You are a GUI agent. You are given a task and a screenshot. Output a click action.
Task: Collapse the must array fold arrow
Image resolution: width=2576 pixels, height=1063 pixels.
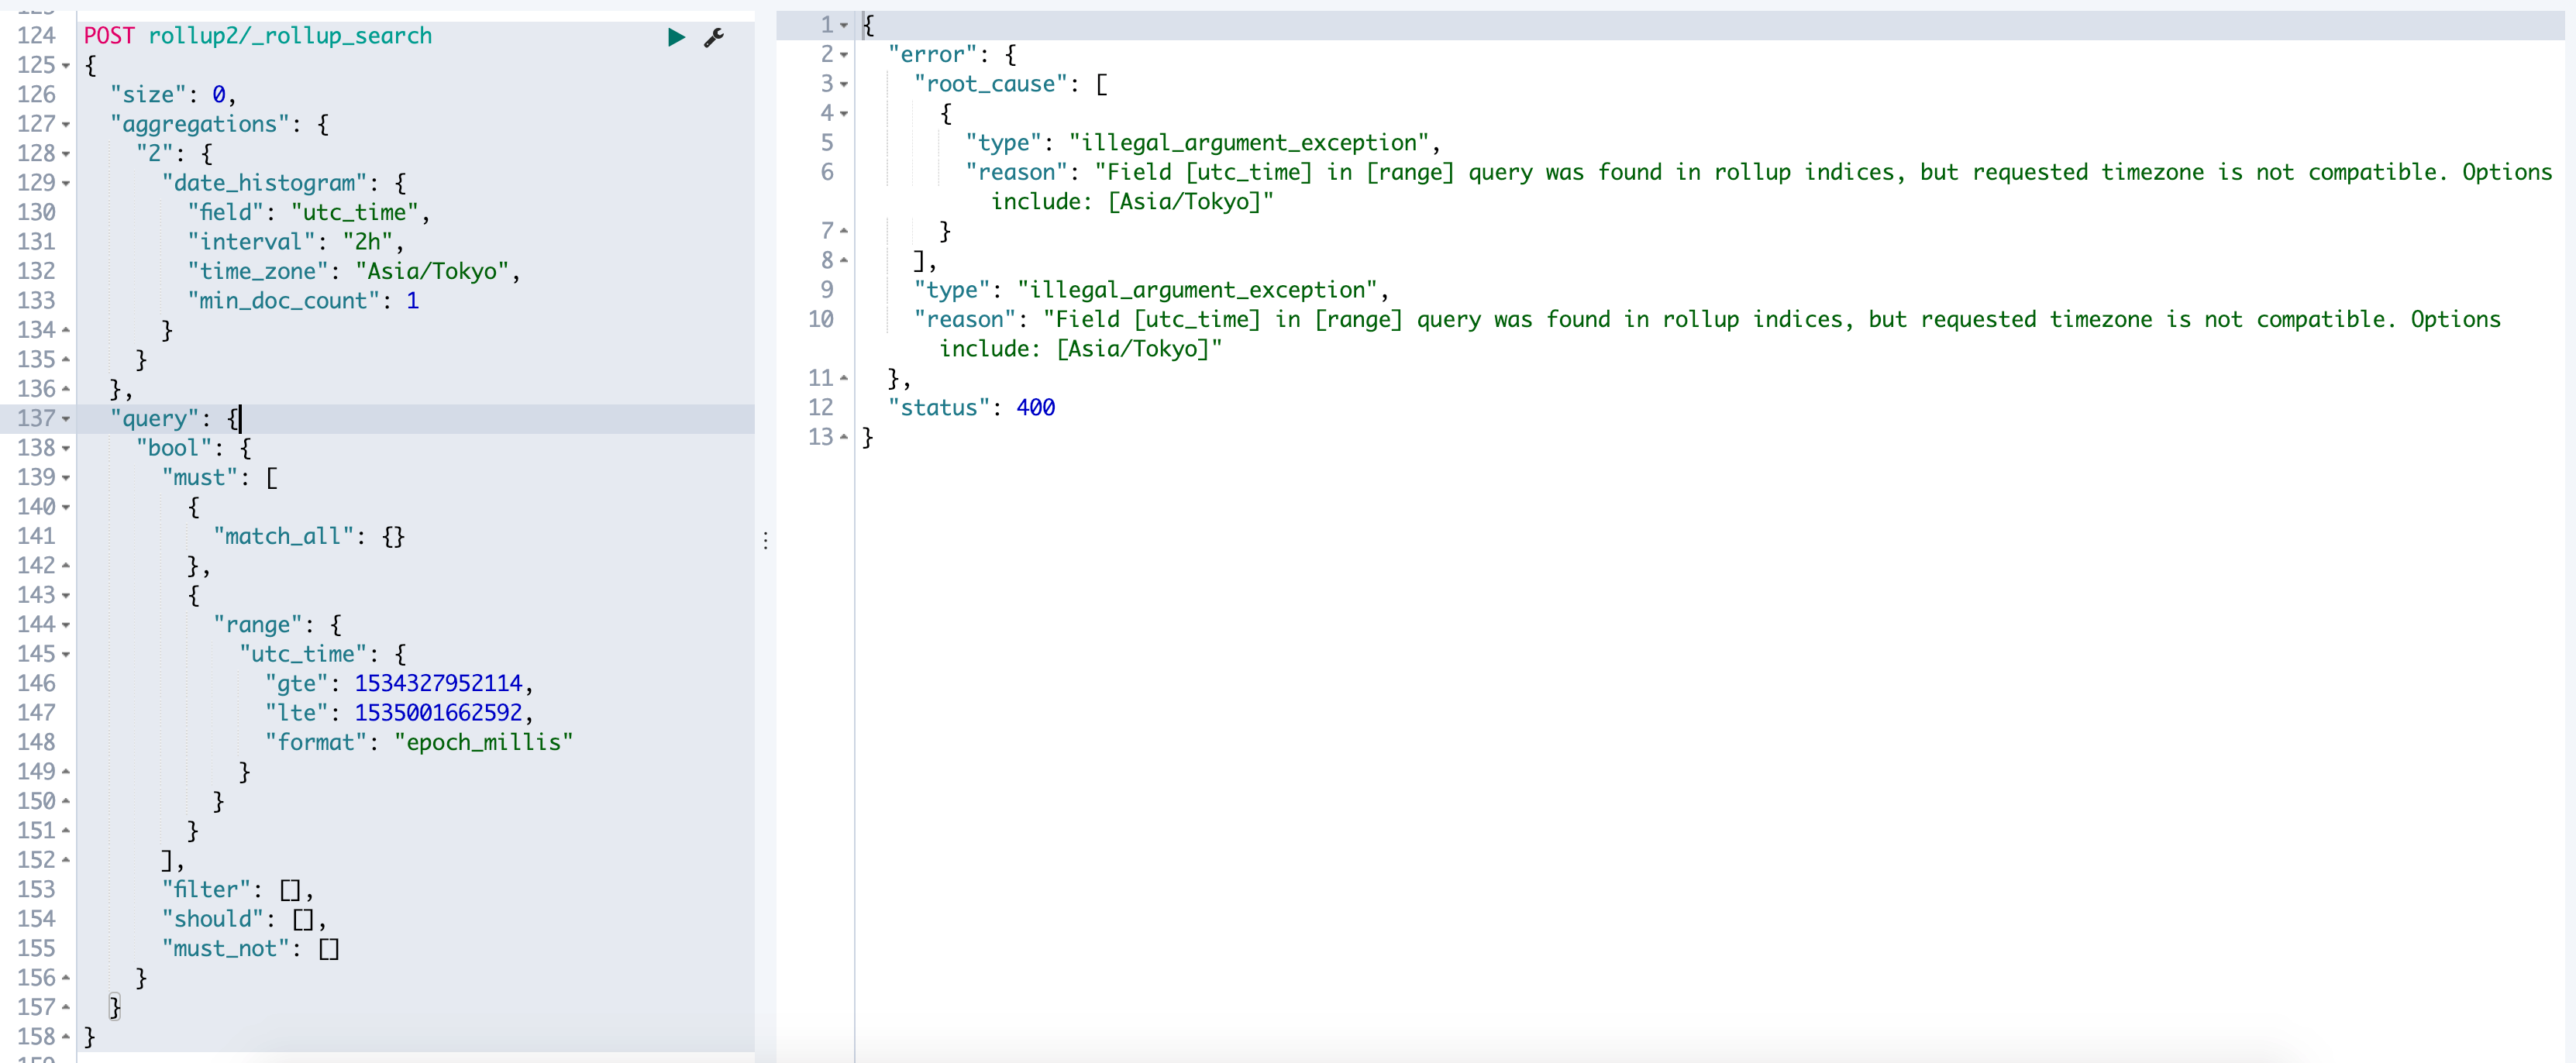point(66,478)
